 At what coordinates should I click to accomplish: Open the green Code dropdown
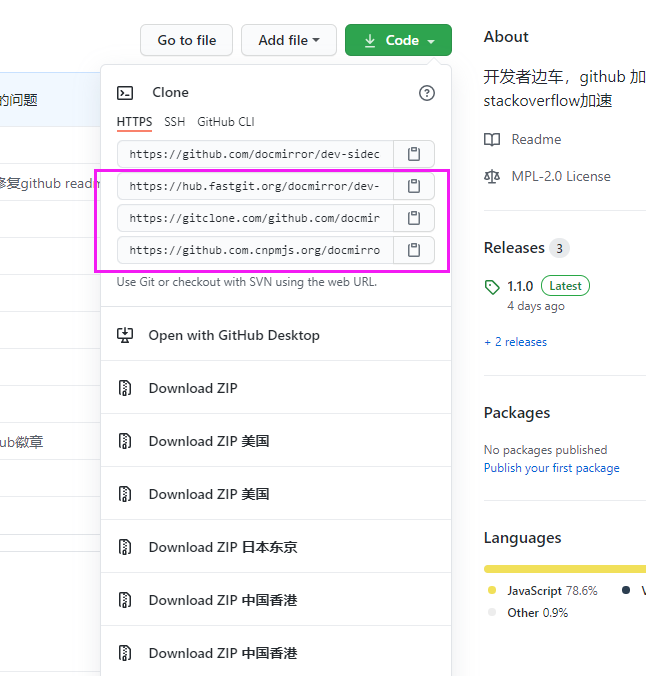(398, 40)
